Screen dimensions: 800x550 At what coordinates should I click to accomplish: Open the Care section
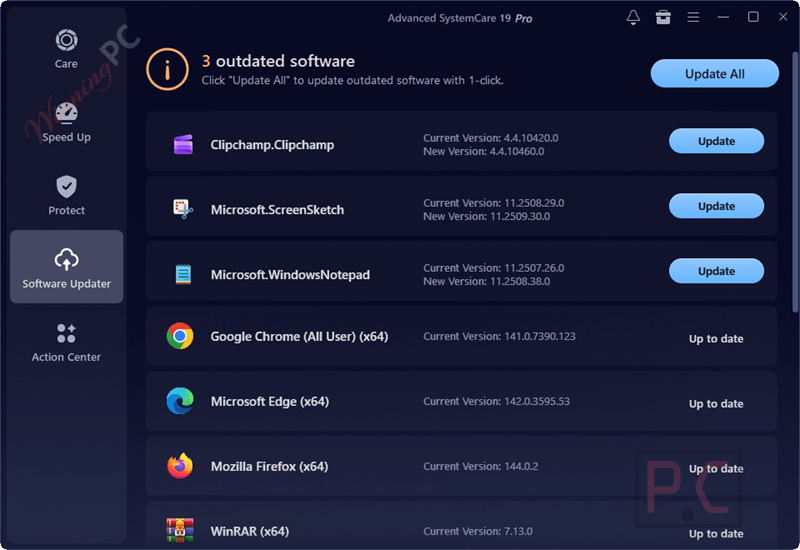(66, 49)
